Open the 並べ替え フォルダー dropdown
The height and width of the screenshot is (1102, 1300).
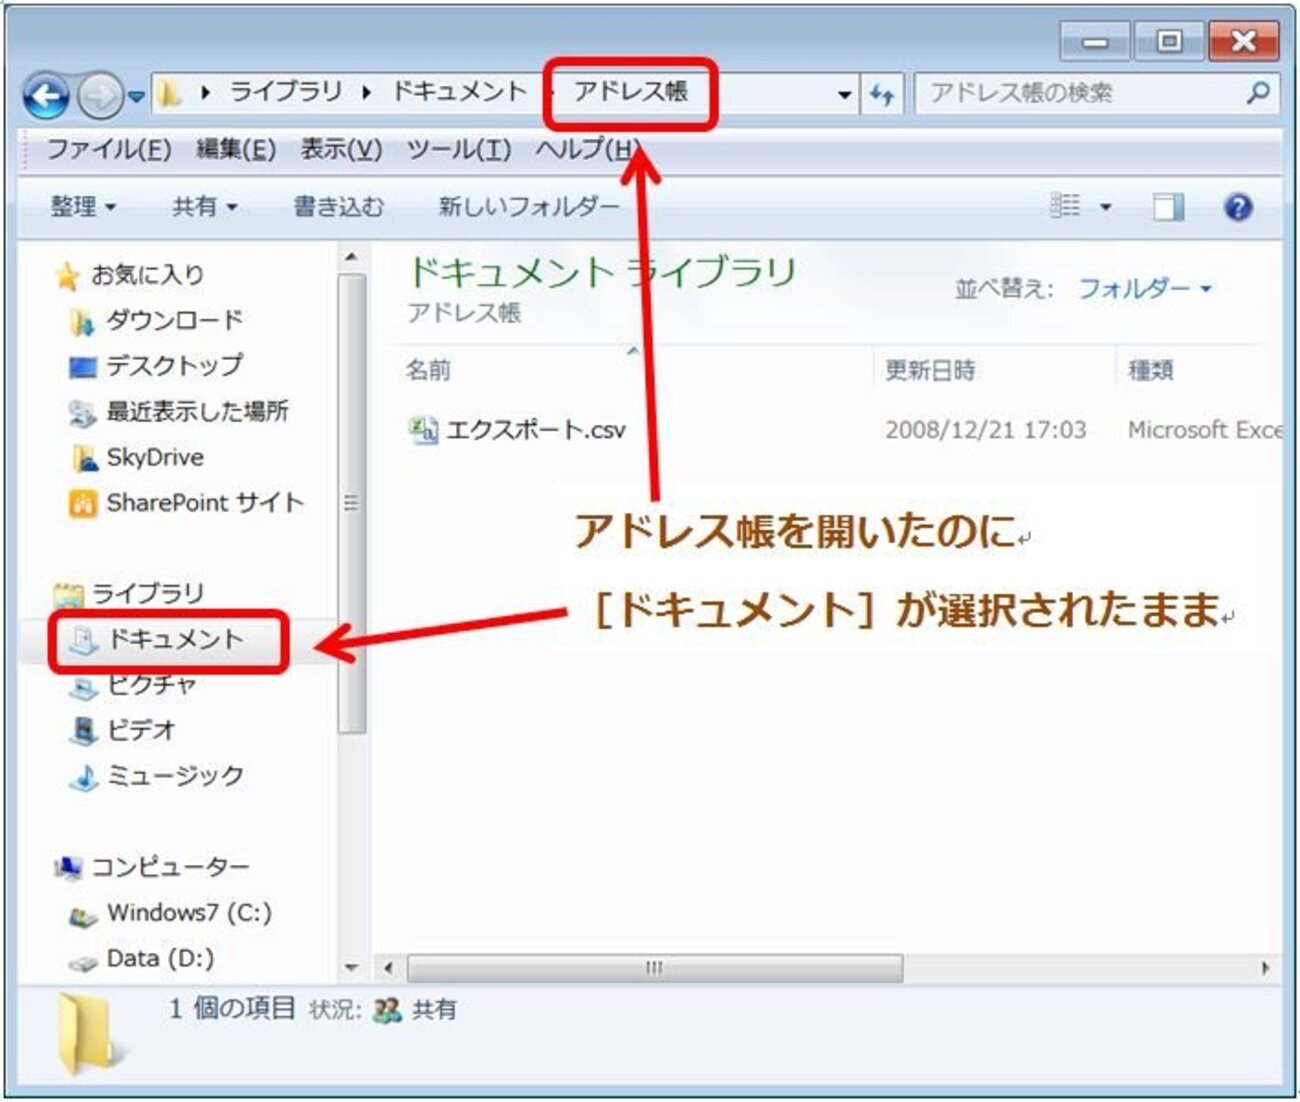tap(1144, 289)
